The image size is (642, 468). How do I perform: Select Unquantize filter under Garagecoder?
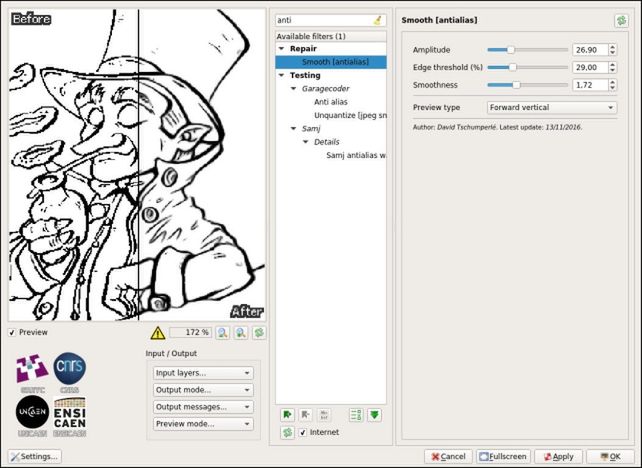coord(350,115)
